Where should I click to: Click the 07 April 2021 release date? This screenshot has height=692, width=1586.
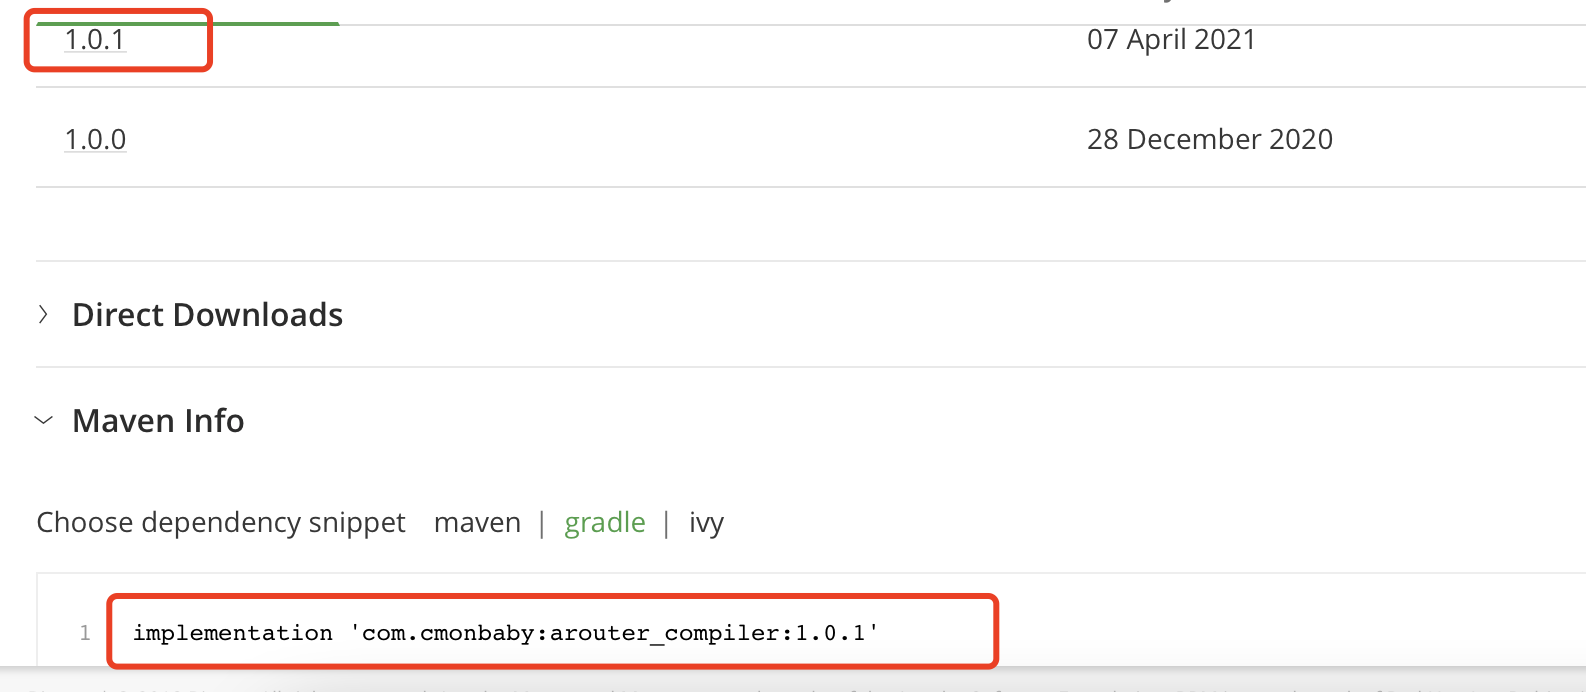coord(1171,40)
